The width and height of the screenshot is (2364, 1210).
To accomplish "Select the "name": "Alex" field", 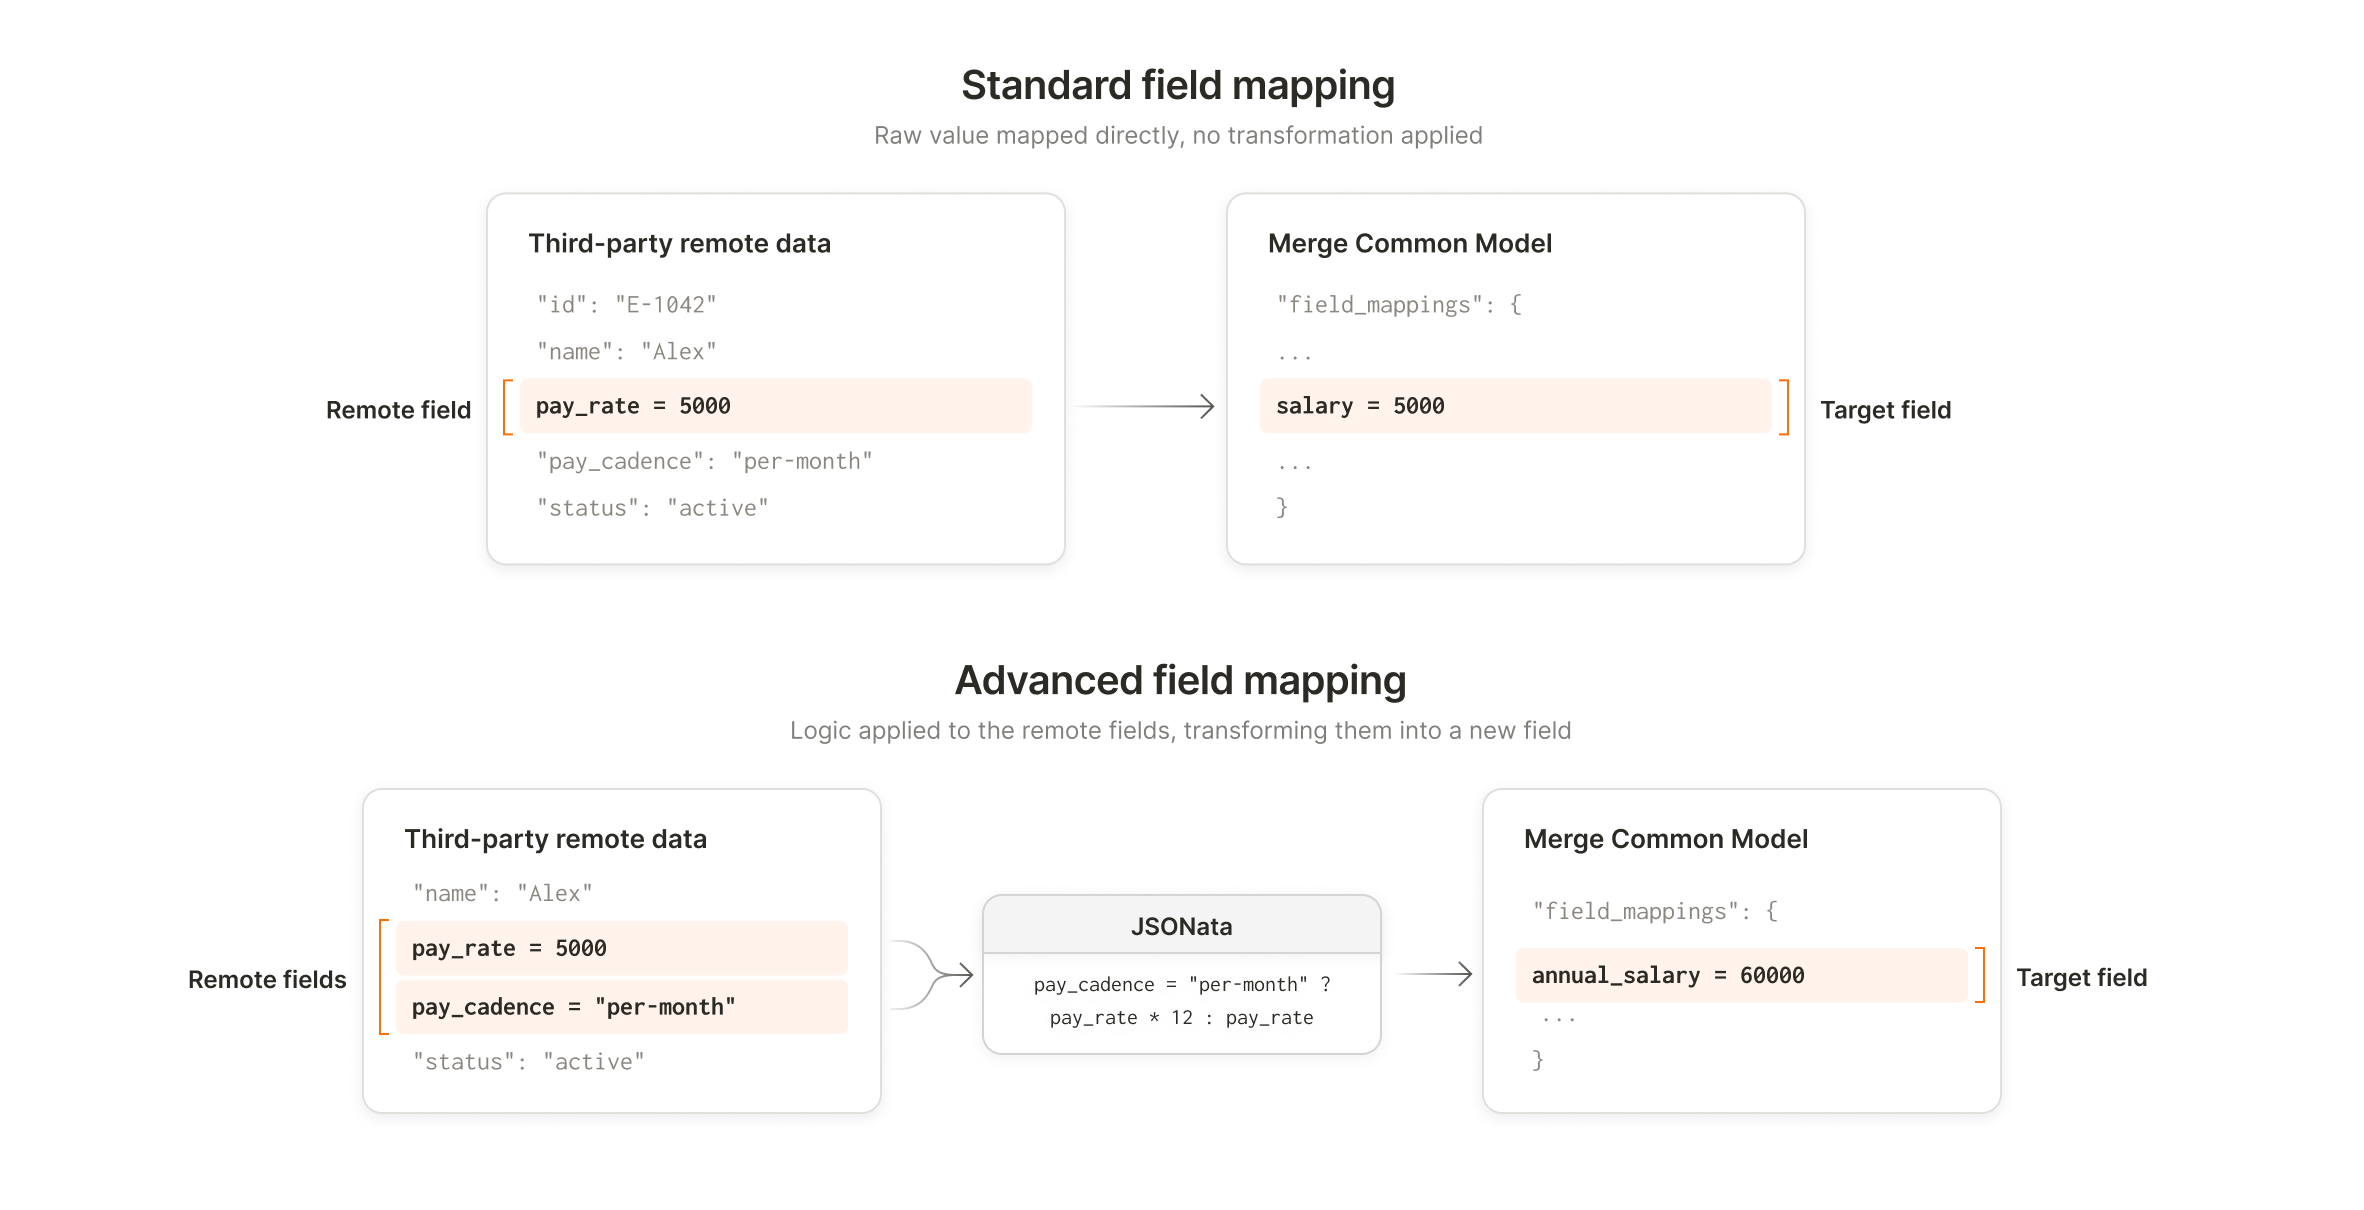I will (x=625, y=351).
